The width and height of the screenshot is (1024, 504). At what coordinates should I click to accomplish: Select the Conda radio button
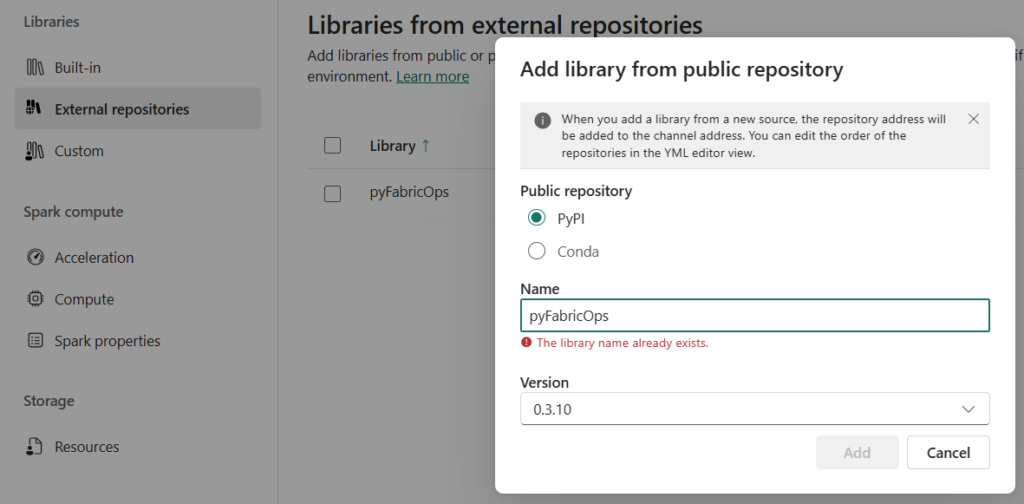537,252
